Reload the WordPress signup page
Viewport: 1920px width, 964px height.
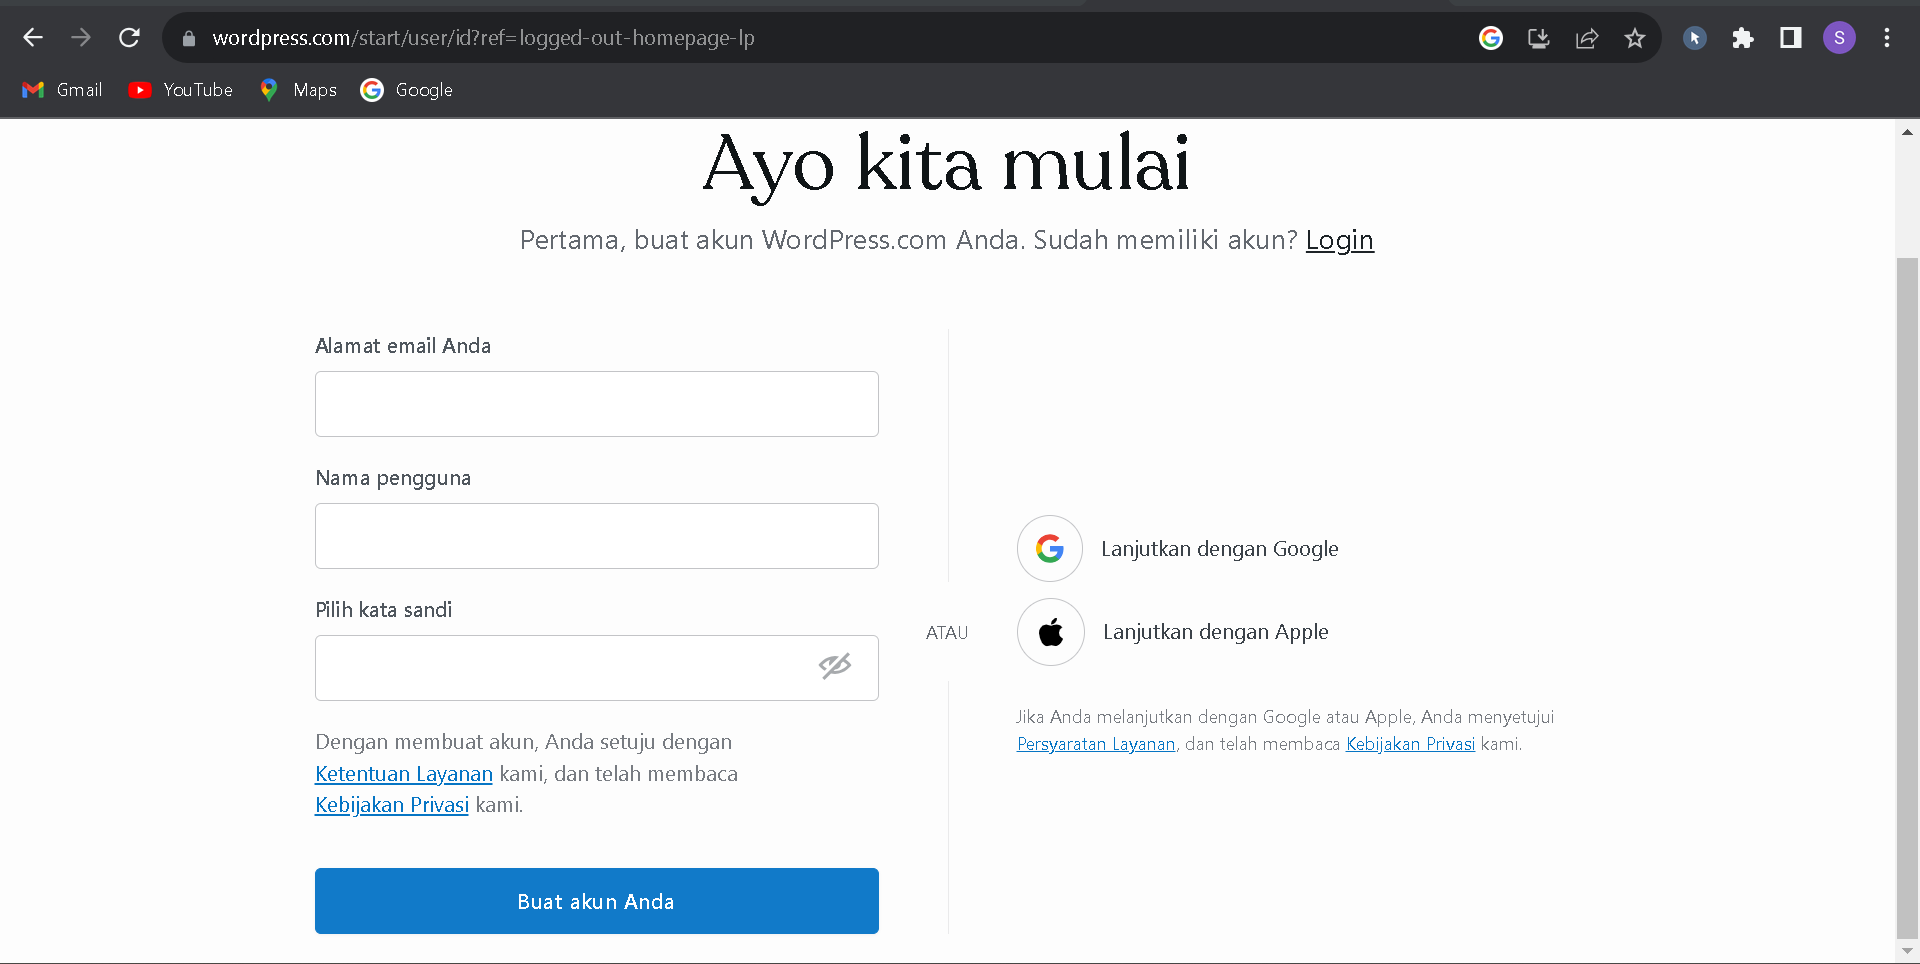[x=129, y=38]
